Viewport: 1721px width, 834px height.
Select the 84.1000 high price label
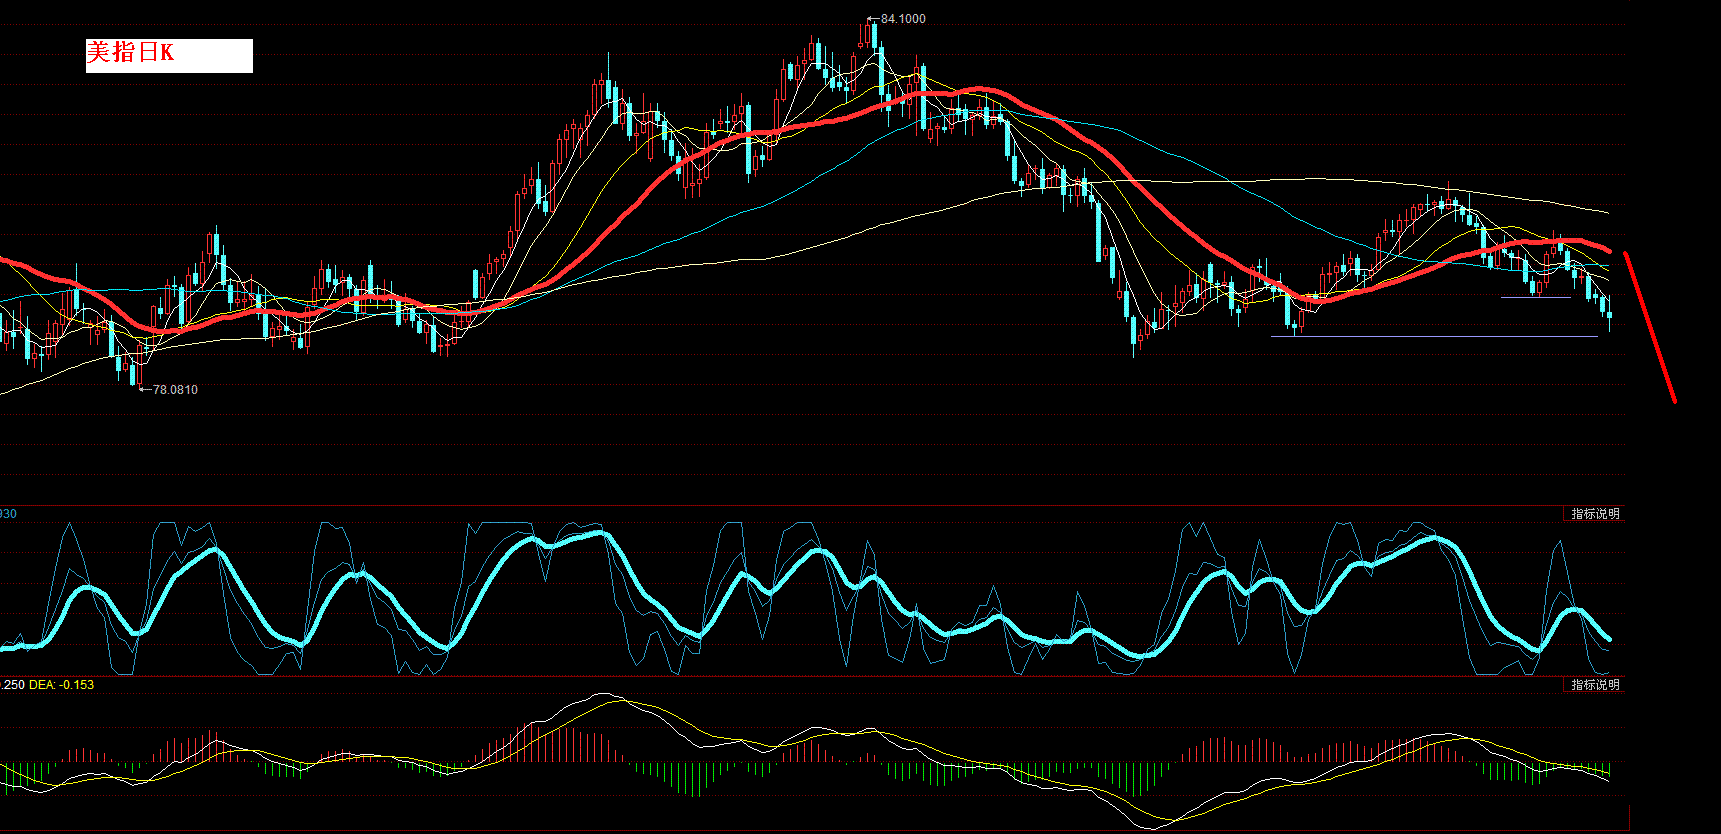coord(903,19)
